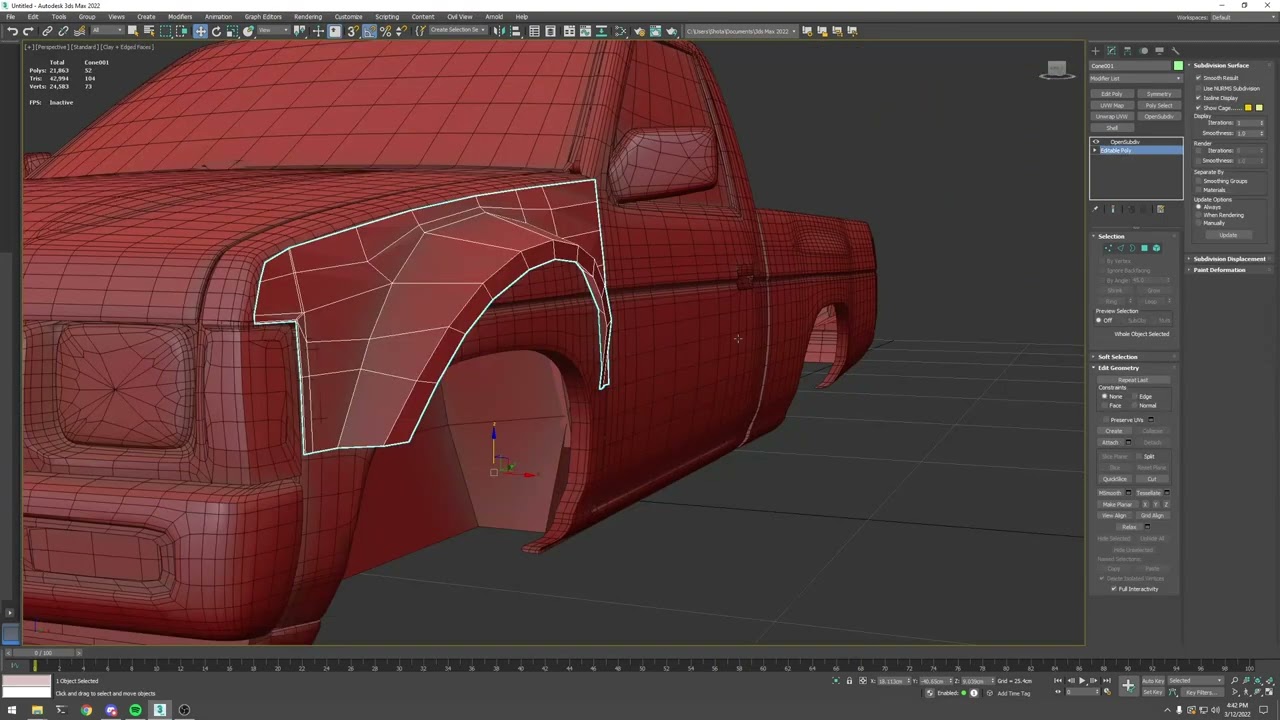Viewport: 1280px width, 720px height.
Task: Select Element sub-object level icon
Action: (1156, 248)
